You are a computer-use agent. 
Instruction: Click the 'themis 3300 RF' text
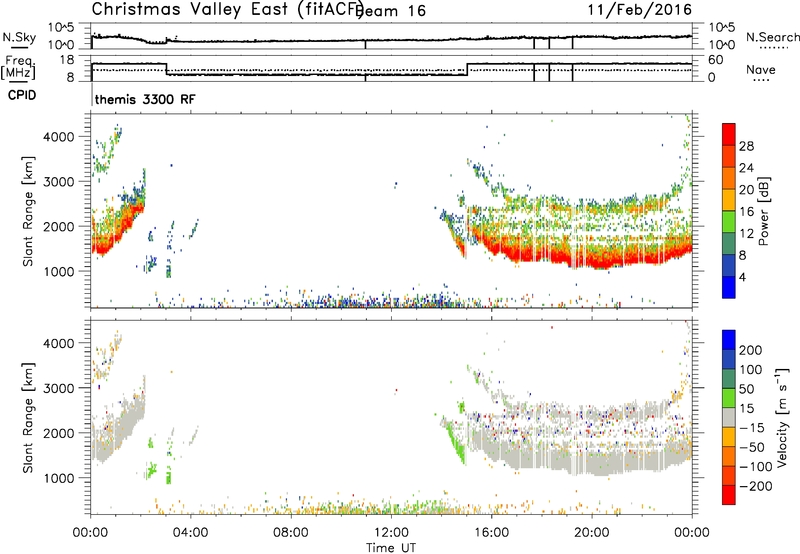145,99
